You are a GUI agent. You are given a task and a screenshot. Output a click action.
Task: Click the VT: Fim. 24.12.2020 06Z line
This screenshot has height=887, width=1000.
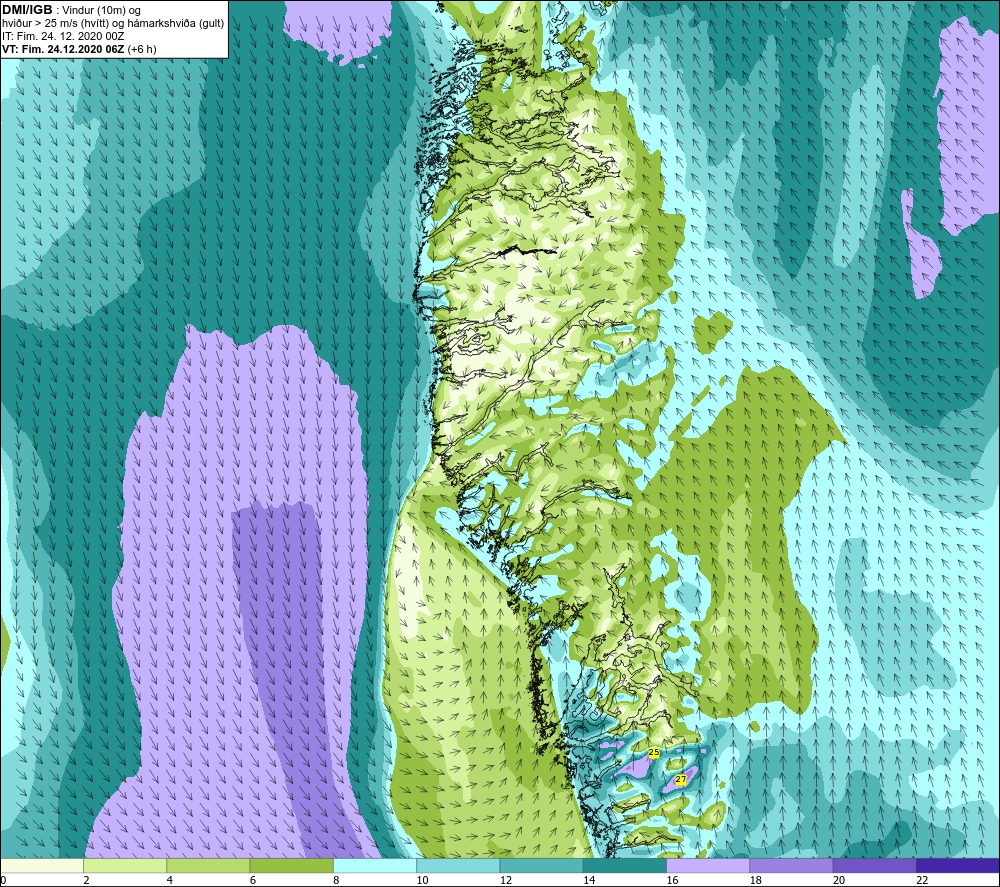(79, 49)
